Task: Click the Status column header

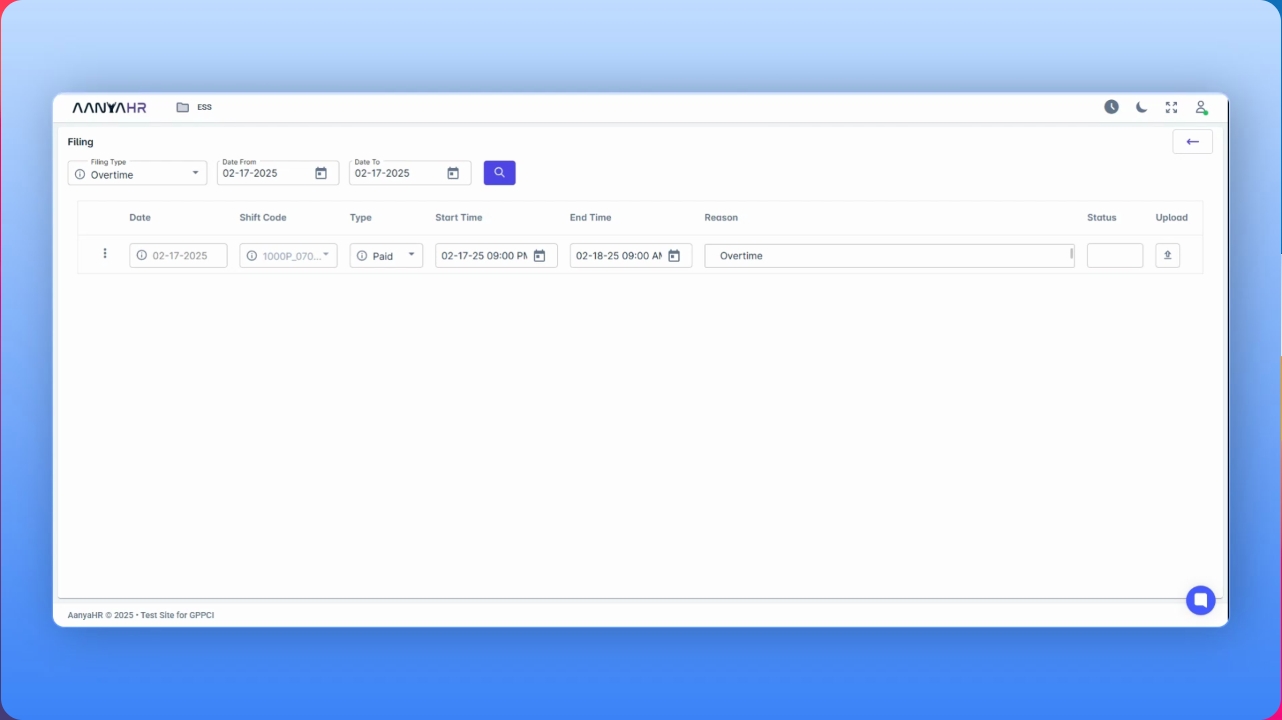Action: (1102, 217)
